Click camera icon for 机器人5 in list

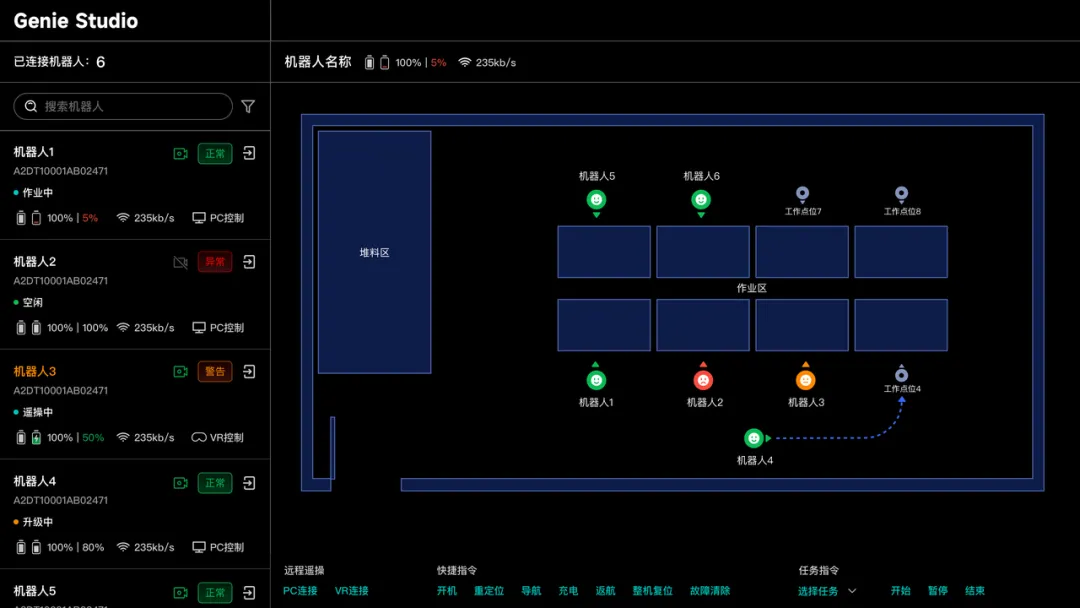click(x=180, y=593)
